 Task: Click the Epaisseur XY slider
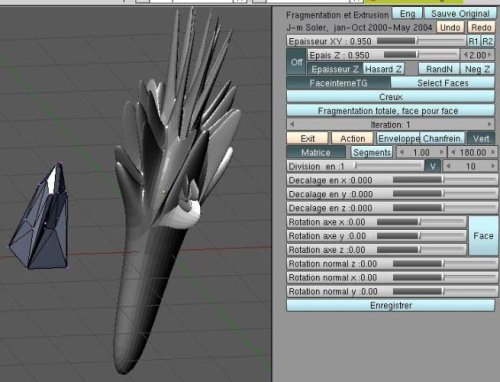click(376, 41)
